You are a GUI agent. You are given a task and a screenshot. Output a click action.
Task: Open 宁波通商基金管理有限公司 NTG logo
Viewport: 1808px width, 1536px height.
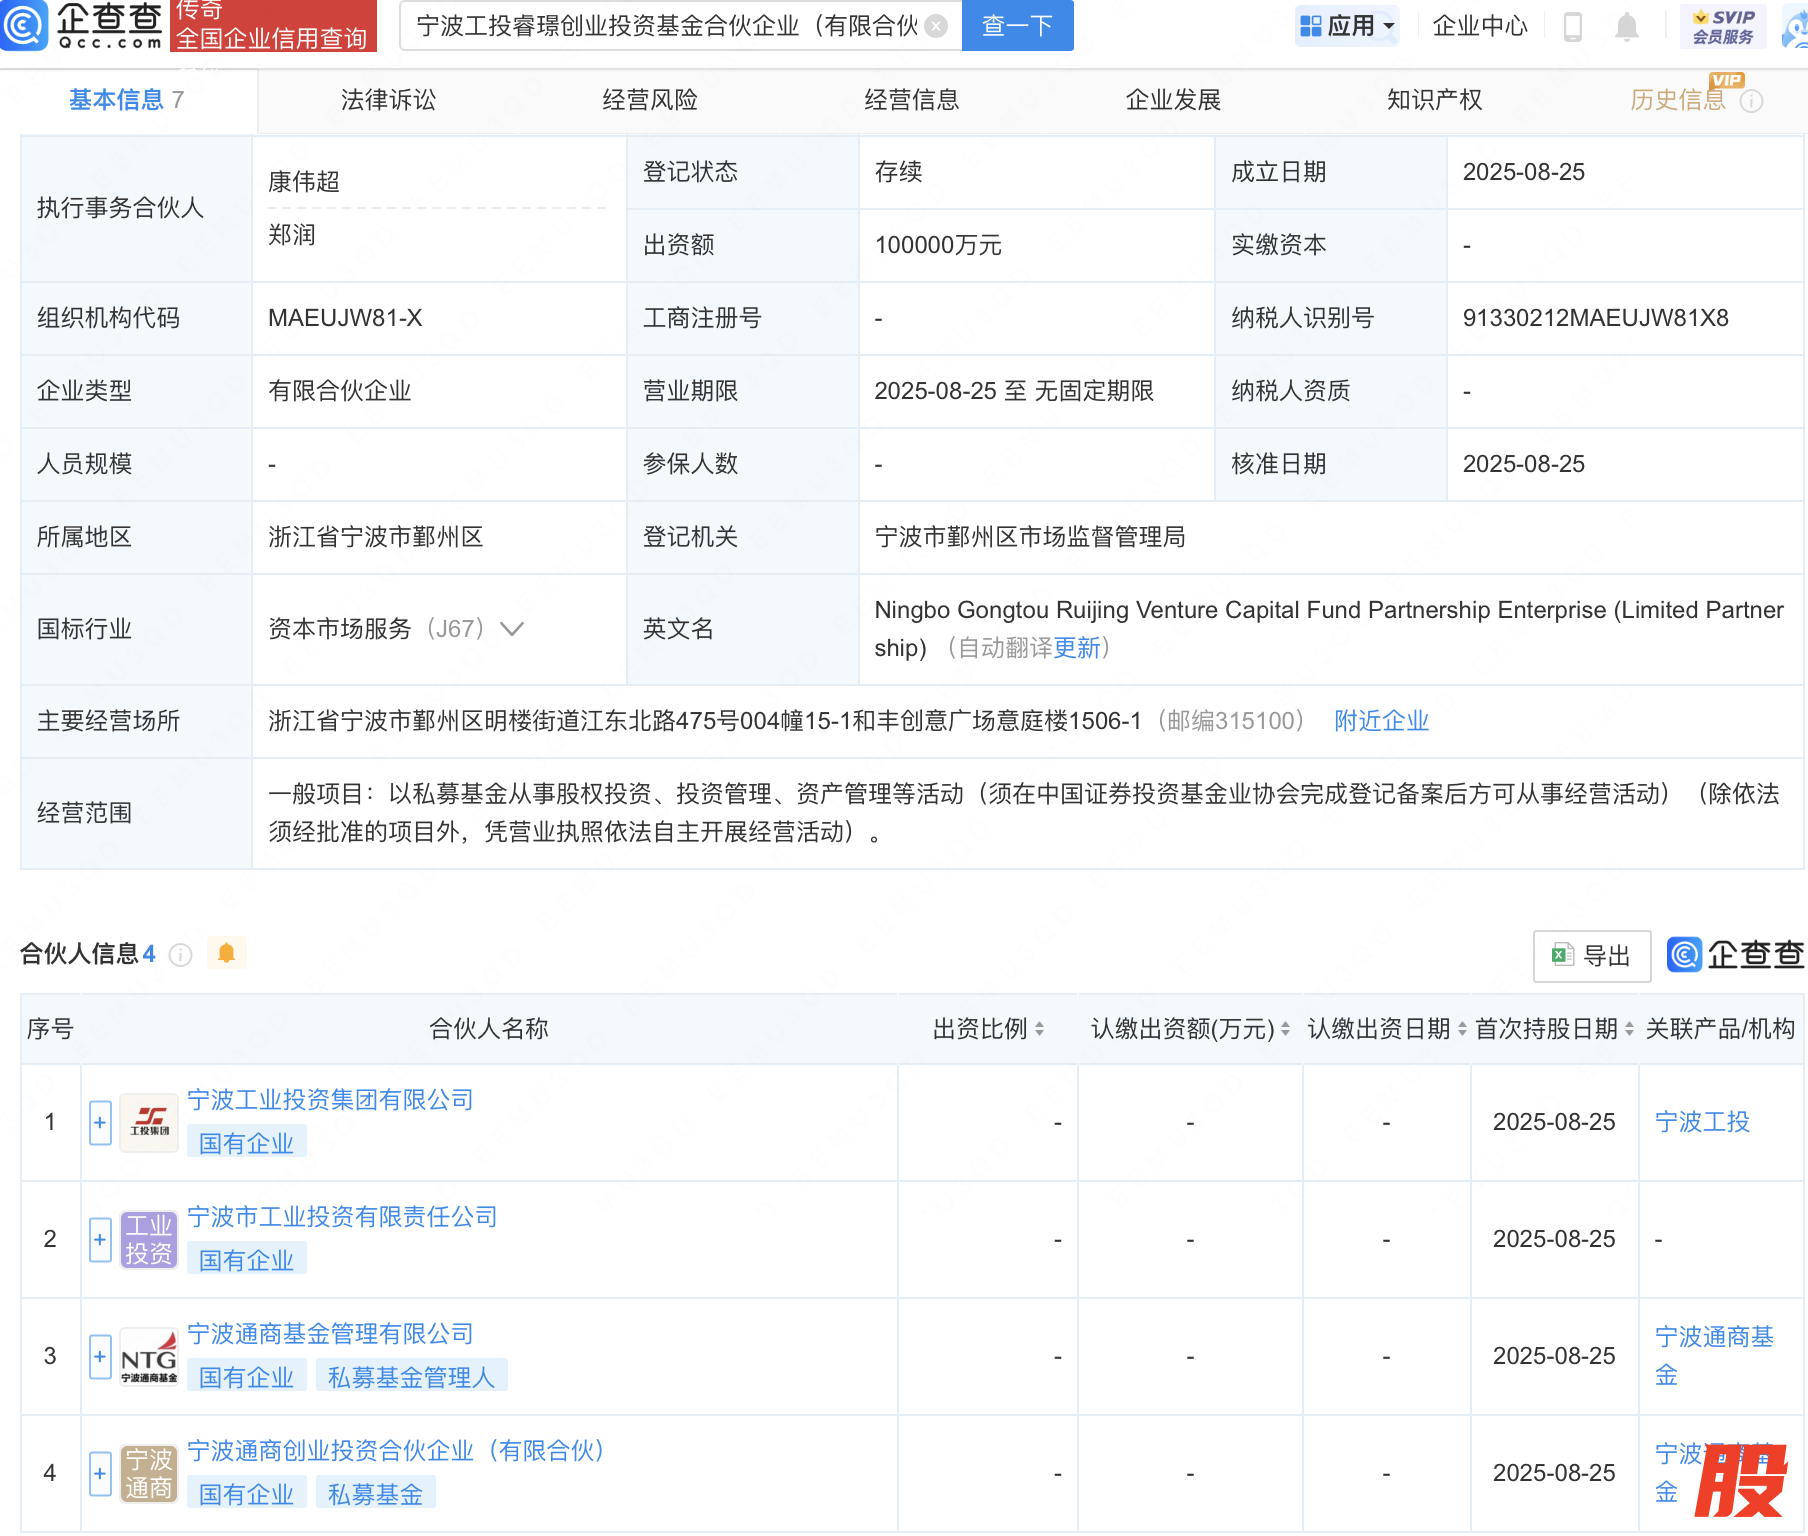pyautogui.click(x=149, y=1356)
